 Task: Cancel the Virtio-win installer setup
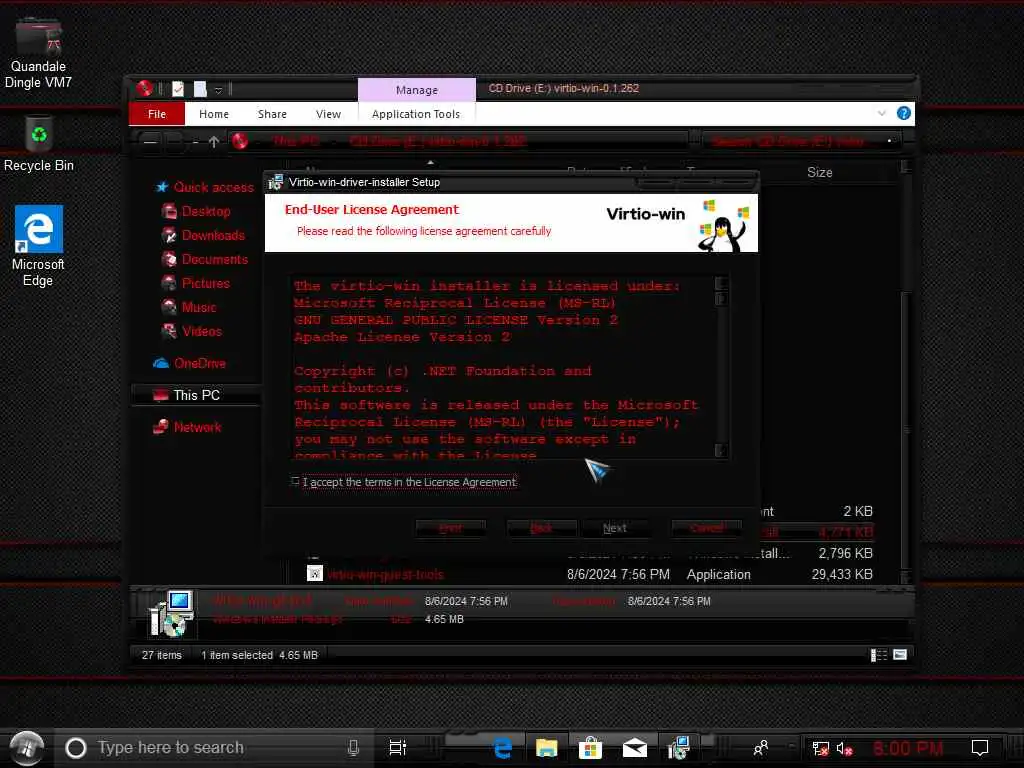[x=707, y=528]
